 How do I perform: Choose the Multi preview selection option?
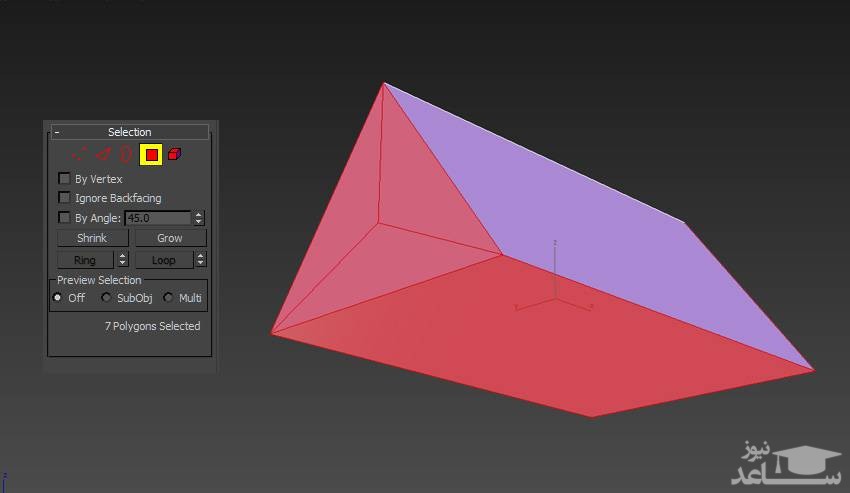click(x=168, y=298)
